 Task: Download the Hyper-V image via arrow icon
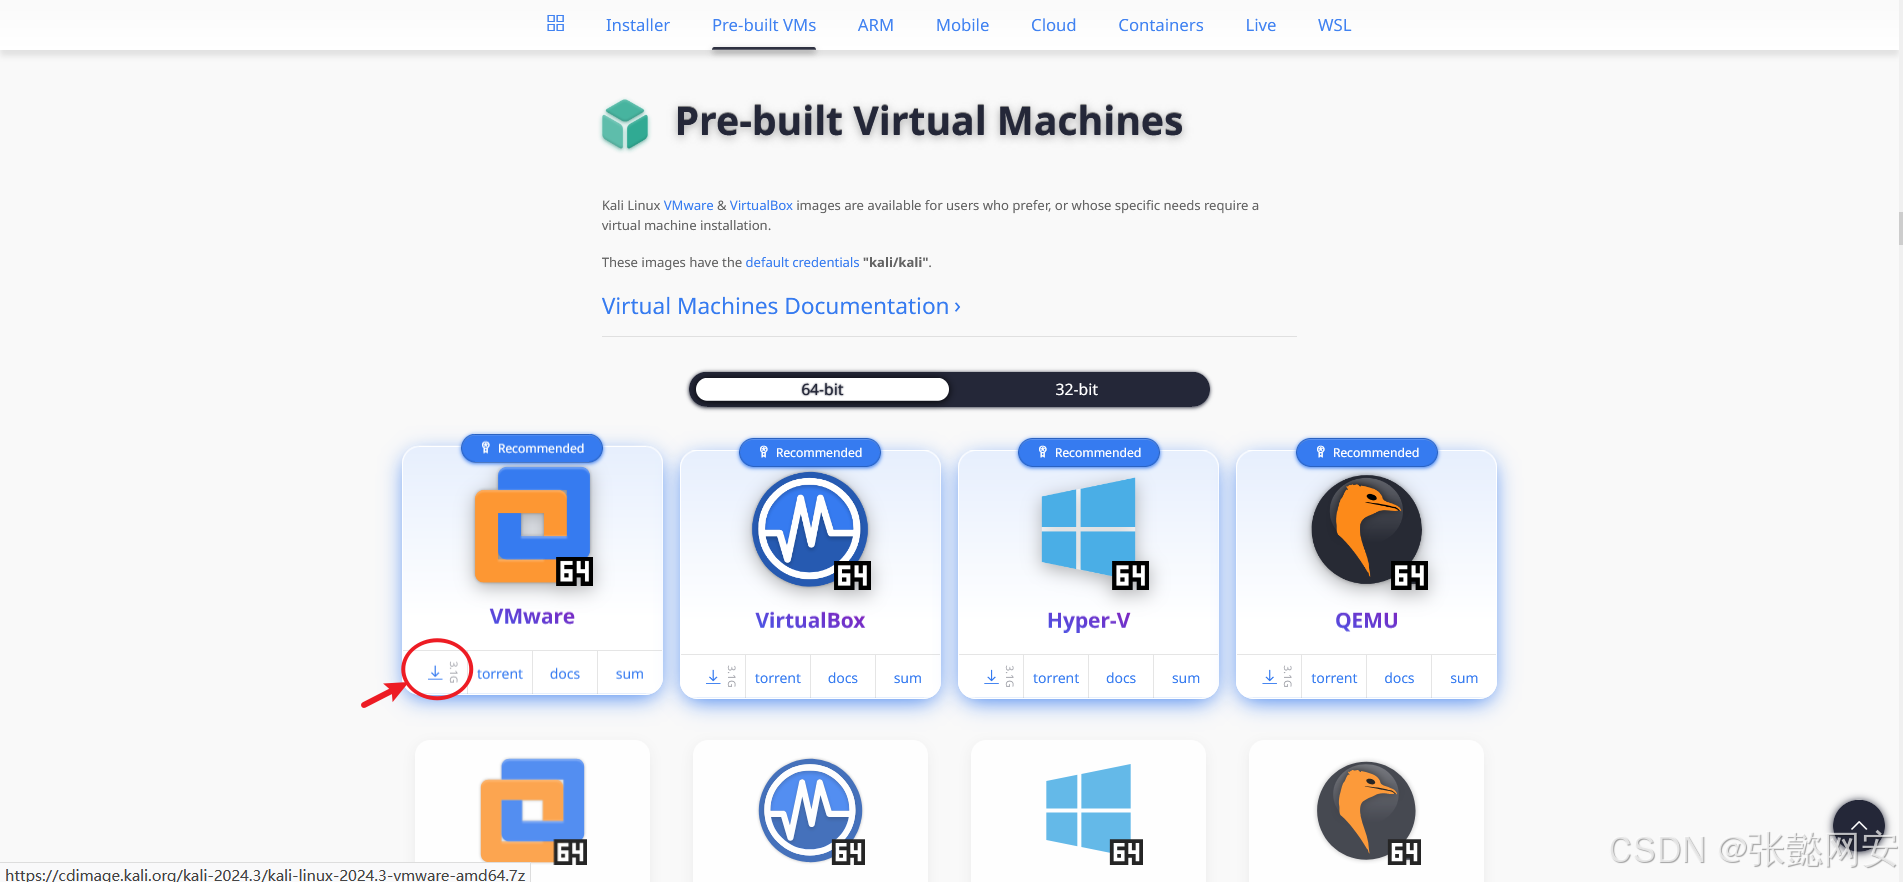[991, 677]
